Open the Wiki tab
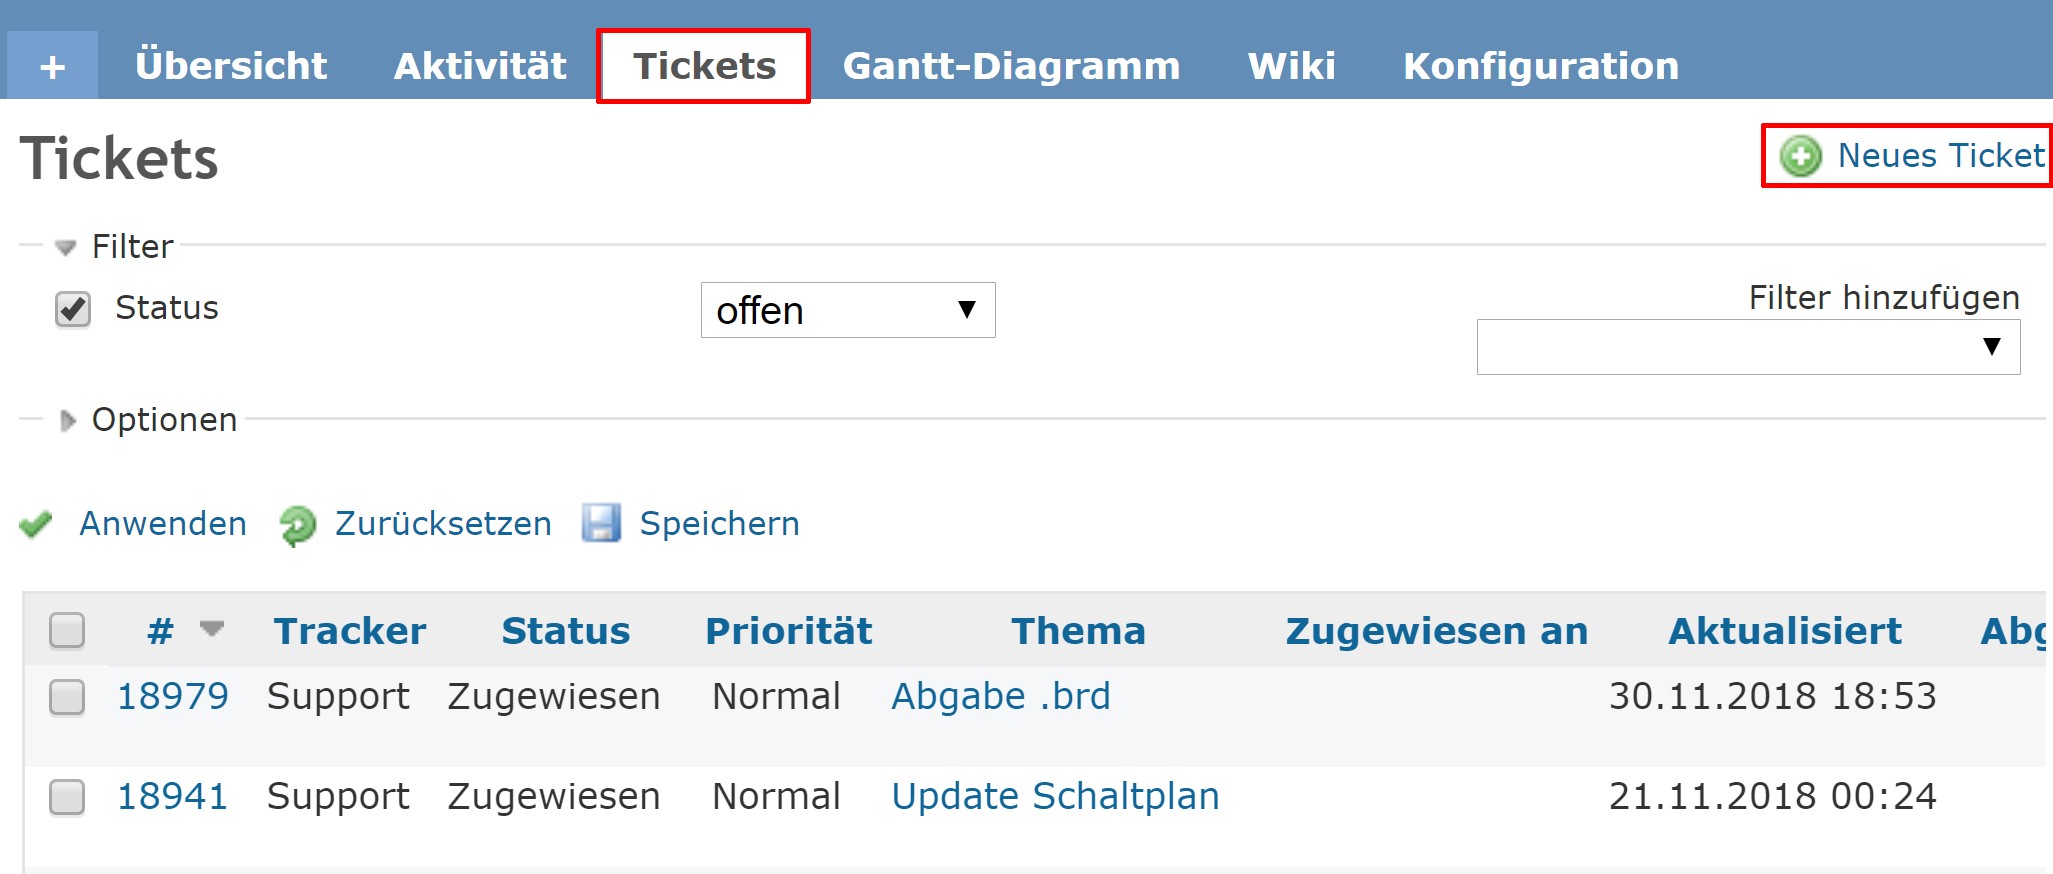 point(1291,66)
